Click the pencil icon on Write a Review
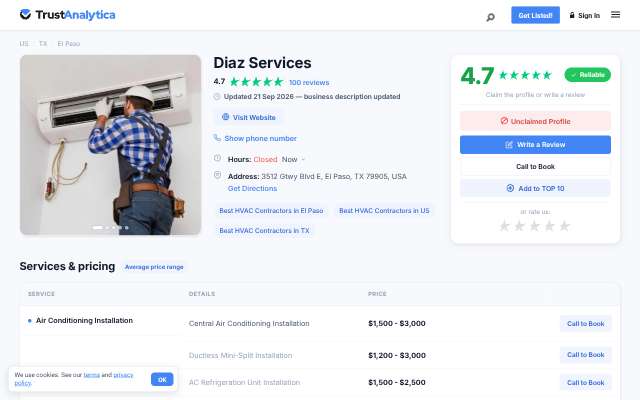Screen dimensions: 640x400 (509, 144)
